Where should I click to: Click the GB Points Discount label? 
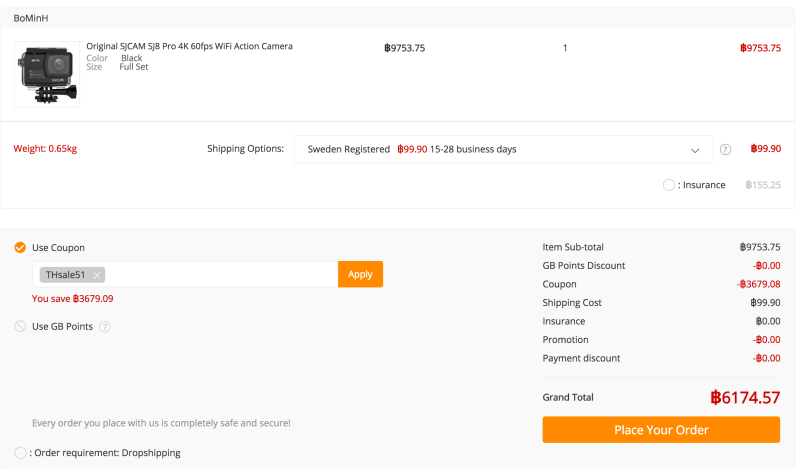[x=584, y=265]
